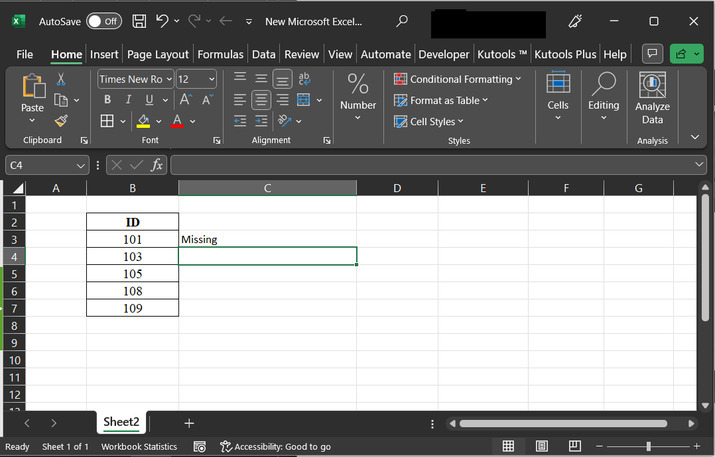The height and width of the screenshot is (457, 715).
Task: Toggle Bold formatting
Action: [x=107, y=100]
